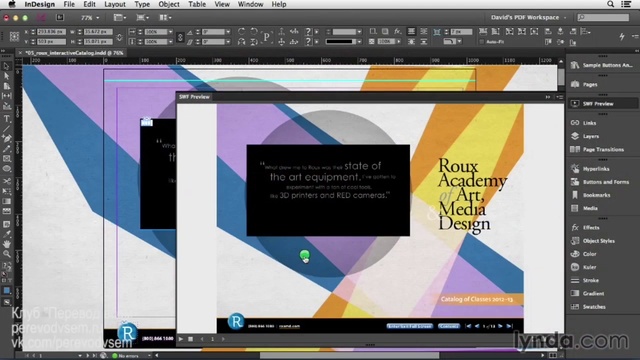Open the zoom level 77% dropdown
The width and height of the screenshot is (640, 360).
98,18
